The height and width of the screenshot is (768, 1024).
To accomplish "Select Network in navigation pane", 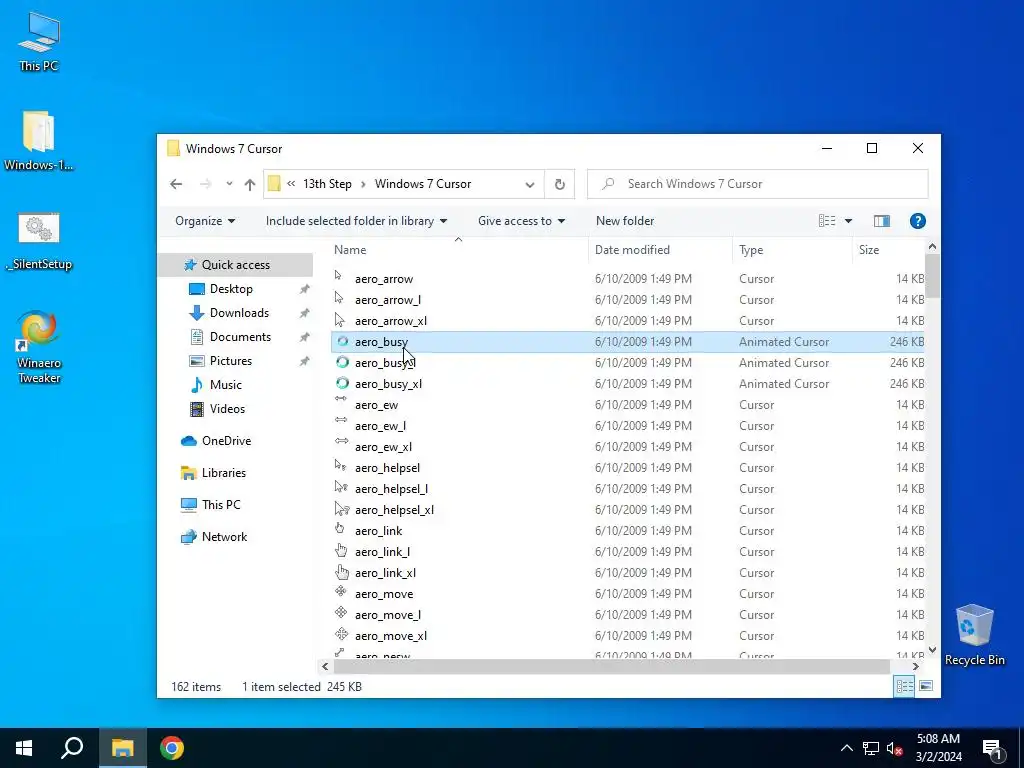I will (224, 537).
